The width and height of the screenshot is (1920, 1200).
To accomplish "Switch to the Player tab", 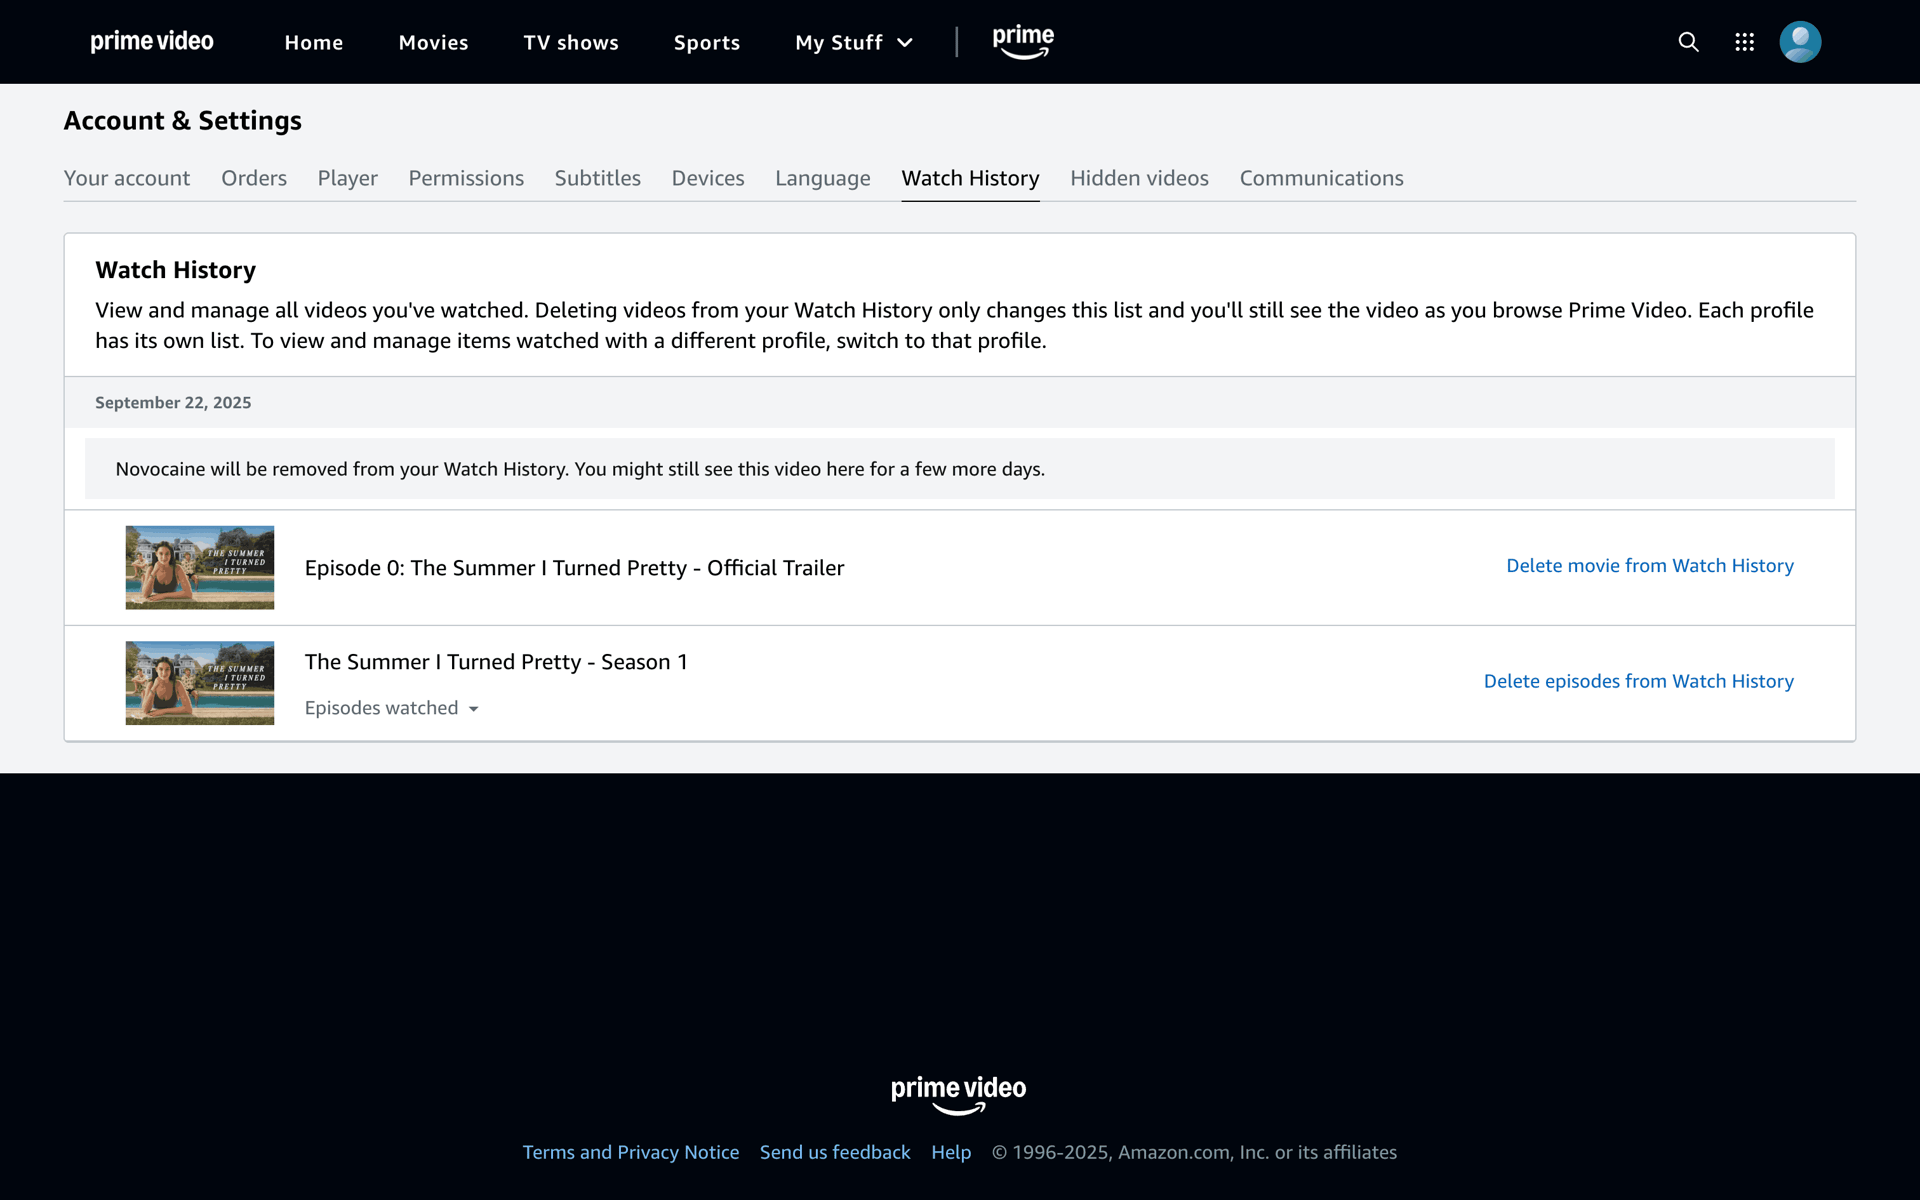I will [348, 178].
